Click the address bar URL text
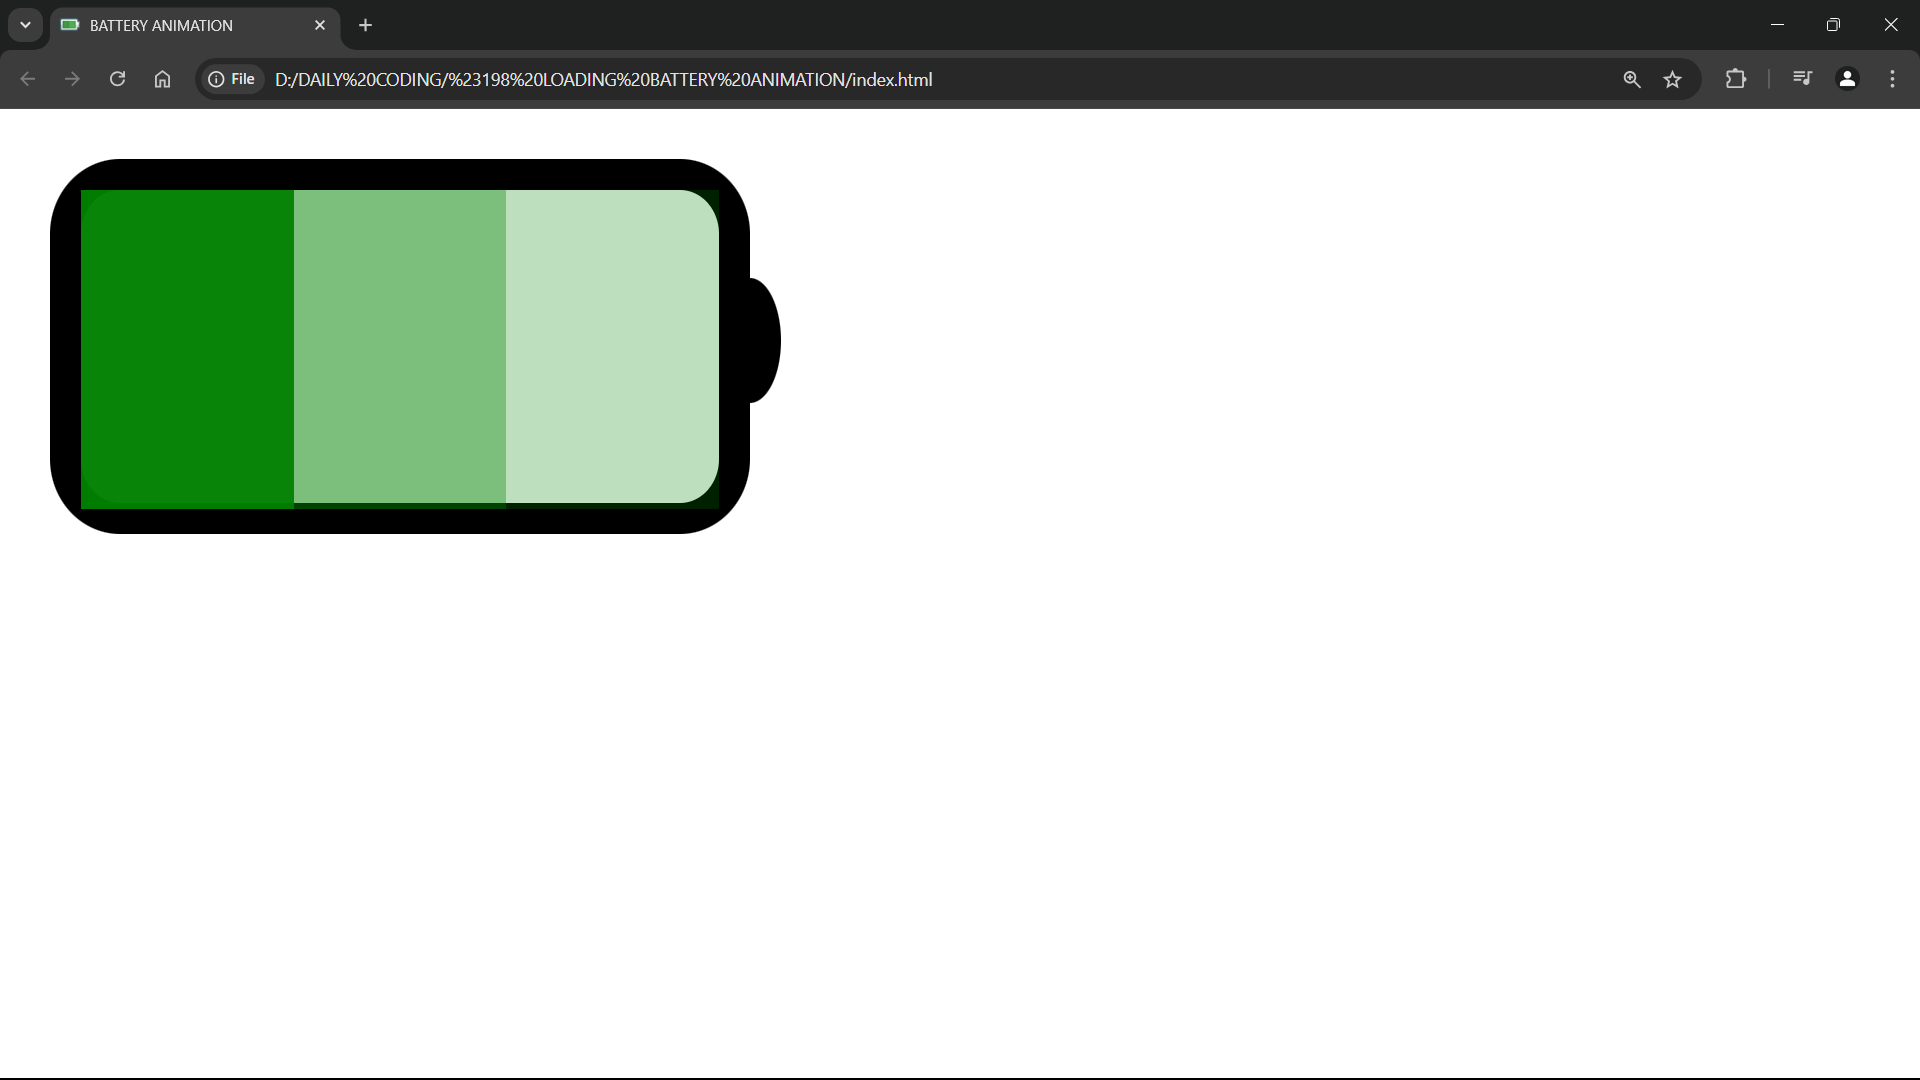This screenshot has width=1920, height=1080. [x=603, y=79]
